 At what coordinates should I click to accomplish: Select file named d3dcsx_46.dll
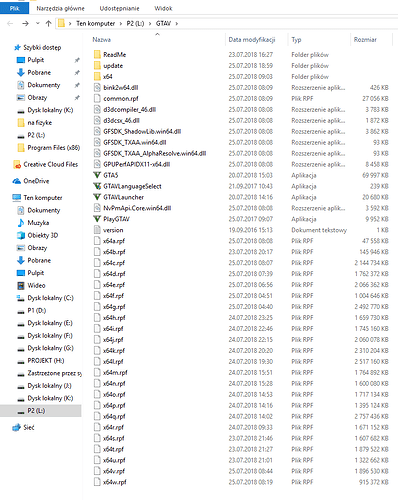click(121, 120)
